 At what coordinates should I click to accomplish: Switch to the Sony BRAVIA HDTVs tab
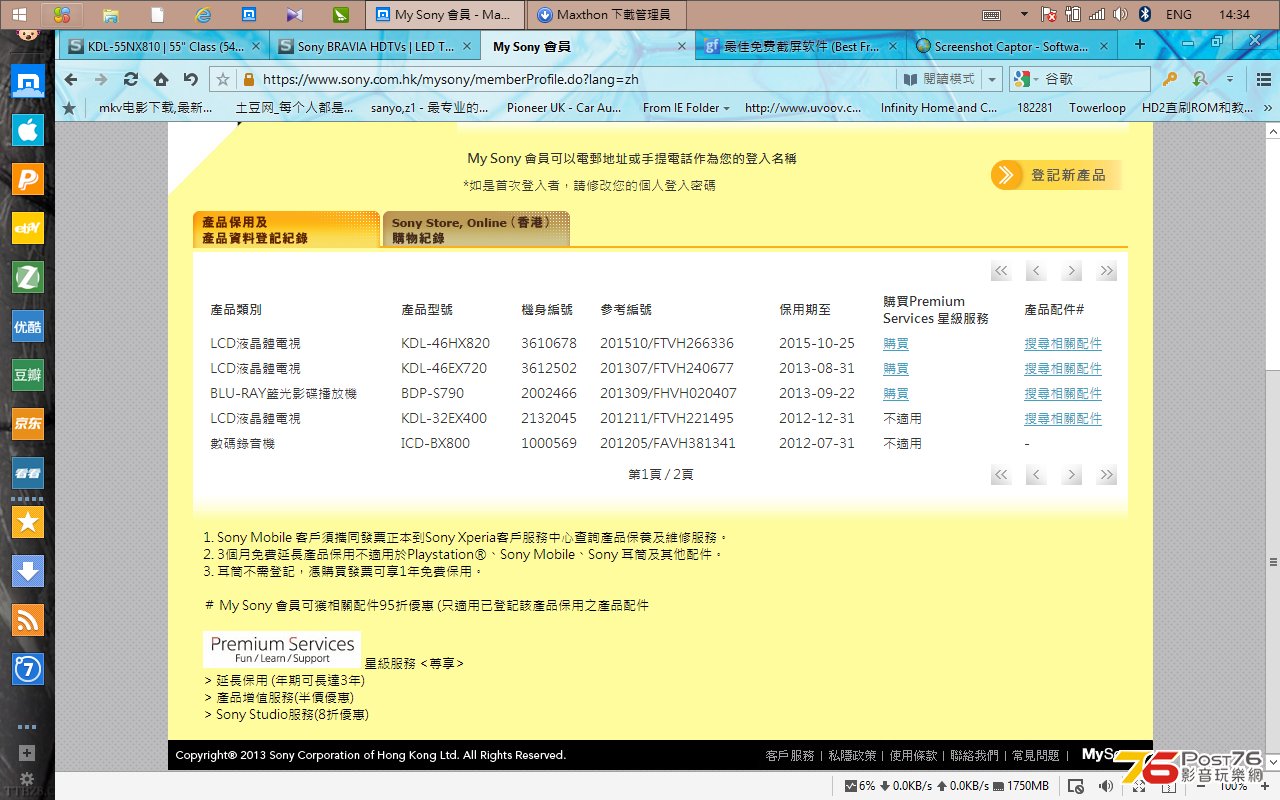374,46
